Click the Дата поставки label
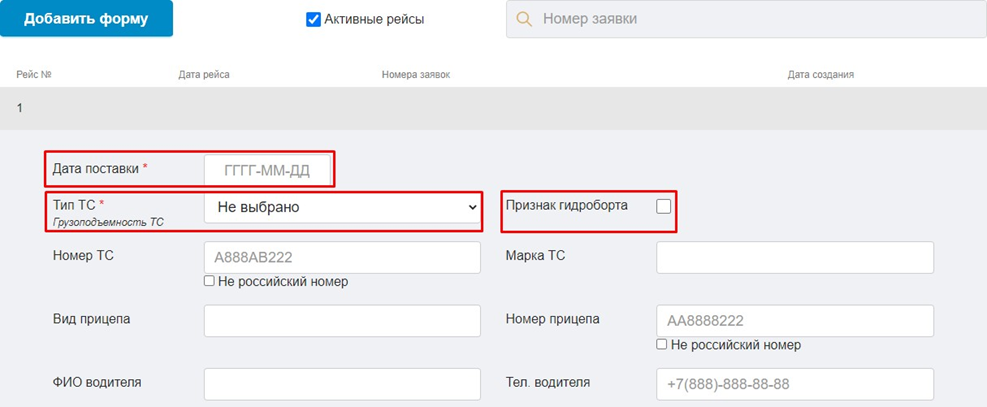 [x=96, y=169]
